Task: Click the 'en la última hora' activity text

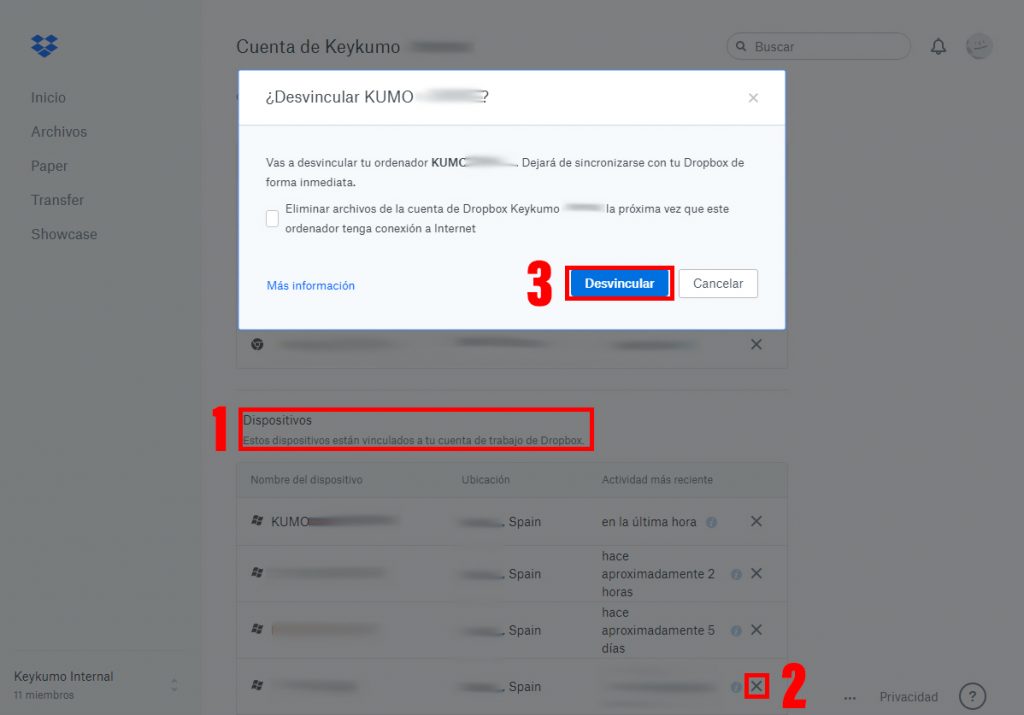Action: tap(649, 522)
